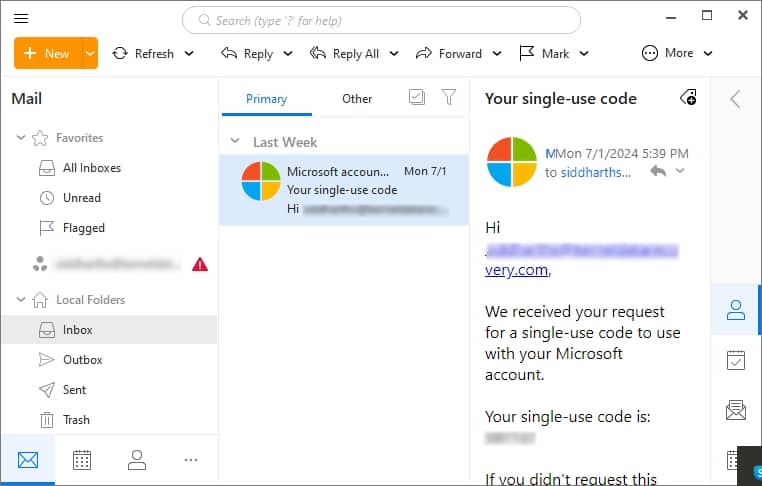Expand message header actions chevron
This screenshot has width=762, height=486.
coord(680,171)
